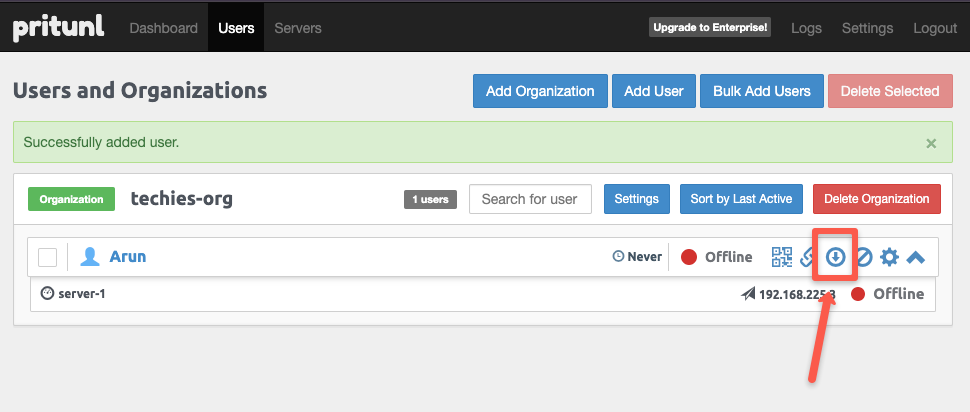Click the pritunl logo
970x412 pixels.
59,28
